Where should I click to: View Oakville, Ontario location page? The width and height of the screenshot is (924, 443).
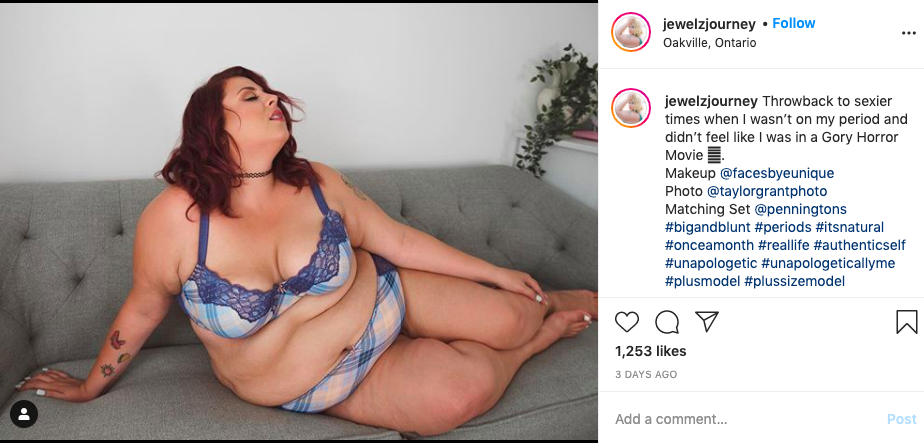[710, 43]
